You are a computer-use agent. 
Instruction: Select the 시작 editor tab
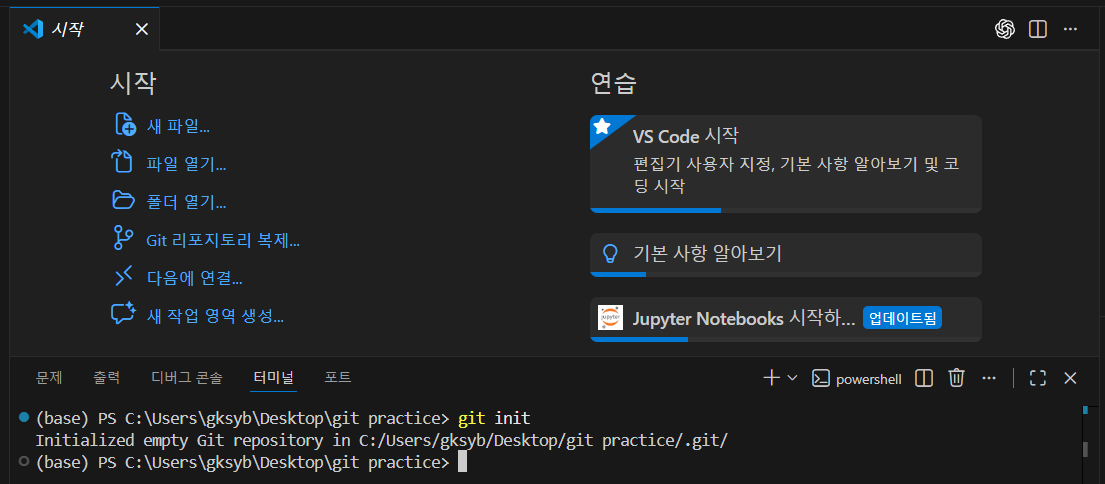click(85, 29)
